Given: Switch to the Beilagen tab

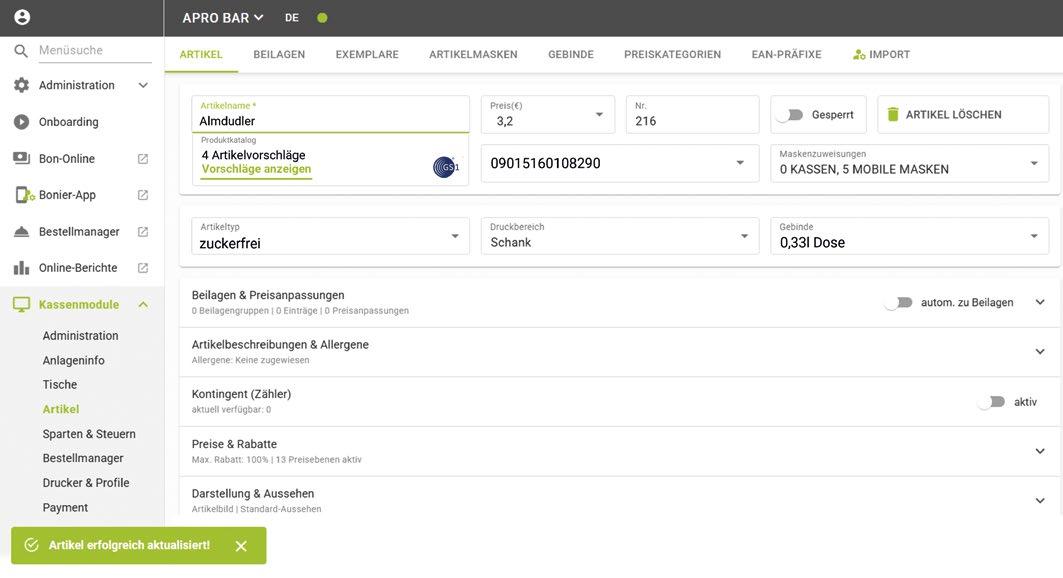Looking at the screenshot, I should click(279, 54).
